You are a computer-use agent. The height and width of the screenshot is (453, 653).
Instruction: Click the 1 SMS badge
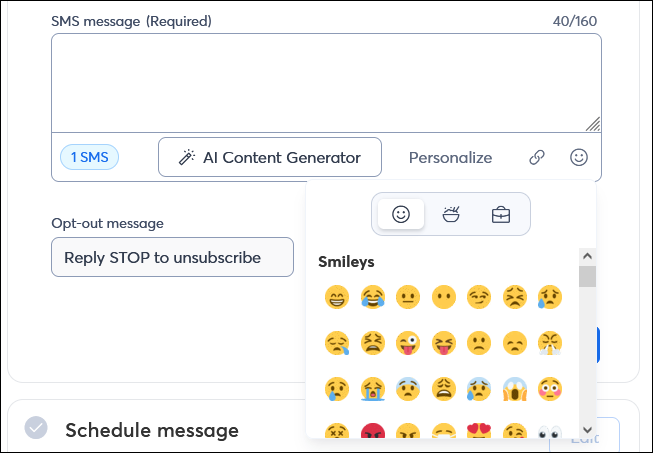[x=89, y=157]
